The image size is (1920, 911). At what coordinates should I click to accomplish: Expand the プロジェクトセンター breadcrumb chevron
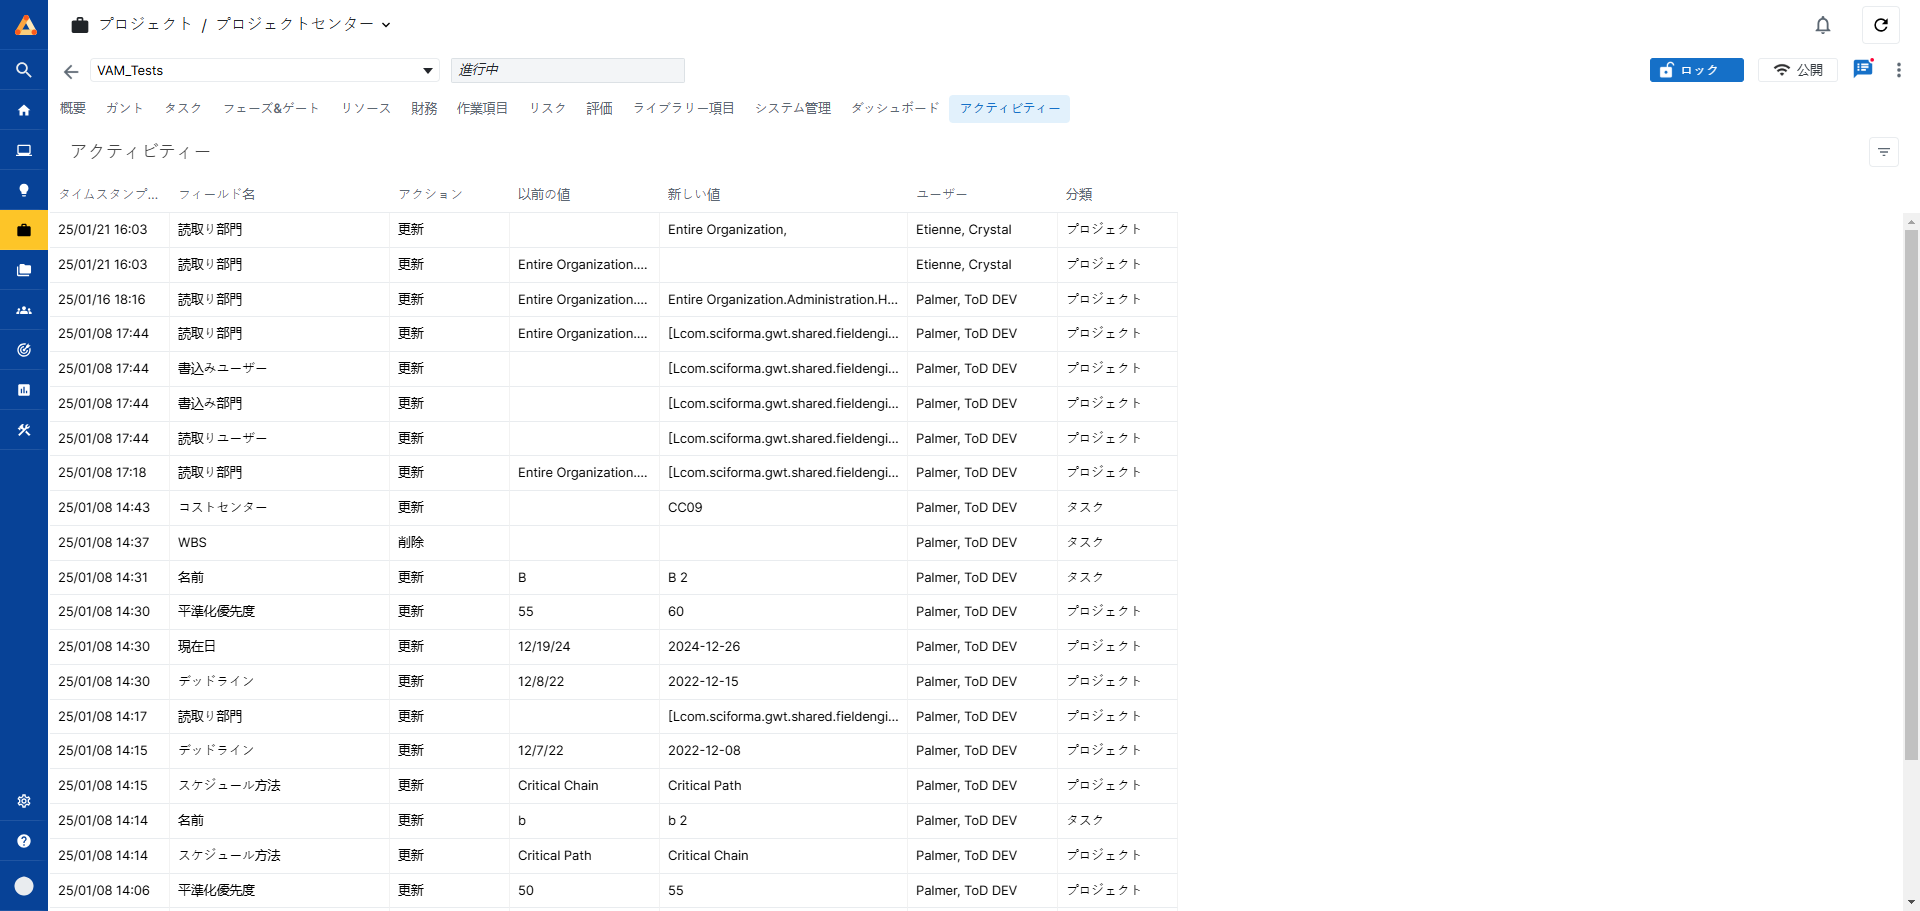[x=386, y=25]
